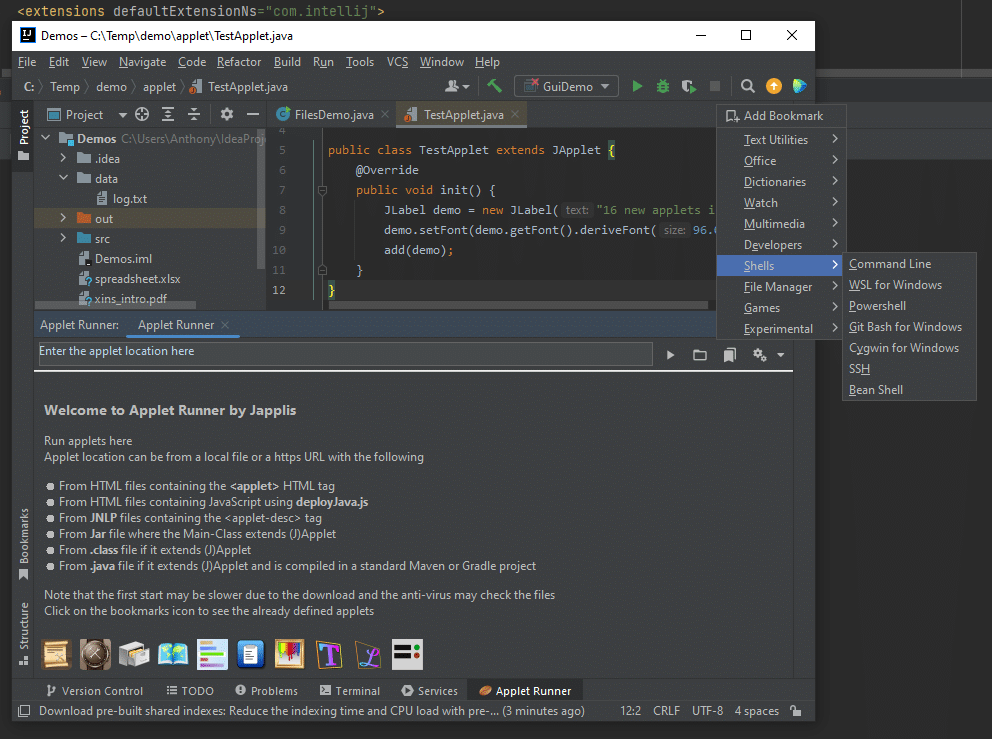
Task: Open the Terminal tool window
Action: tap(350, 691)
